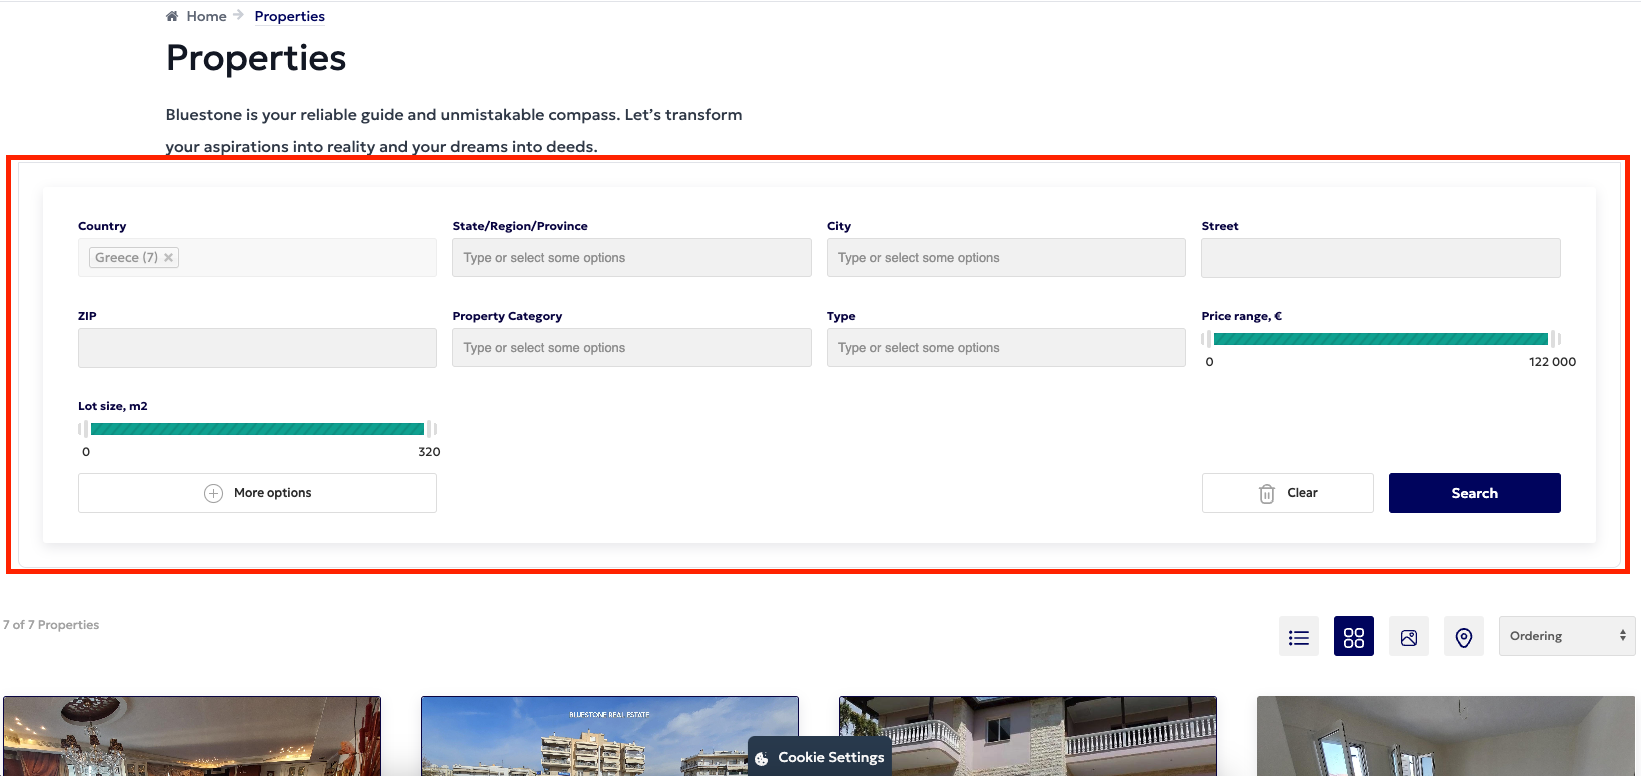Open the City options dropdown
Viewport: 1641px width, 776px height.
click(1005, 258)
